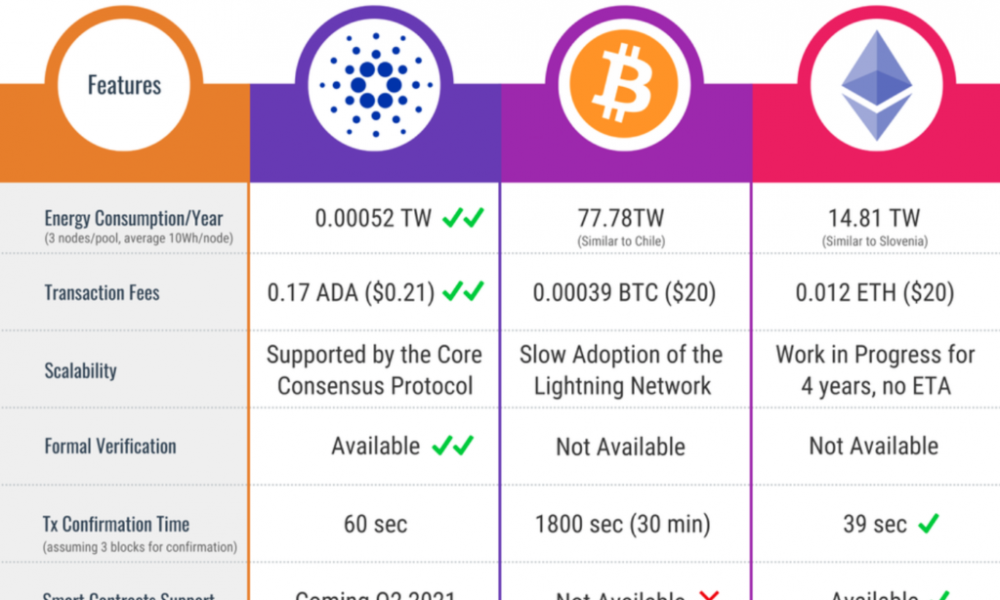The height and width of the screenshot is (600, 1000).
Task: Select the Transaction Fees row label
Action: coord(102,293)
